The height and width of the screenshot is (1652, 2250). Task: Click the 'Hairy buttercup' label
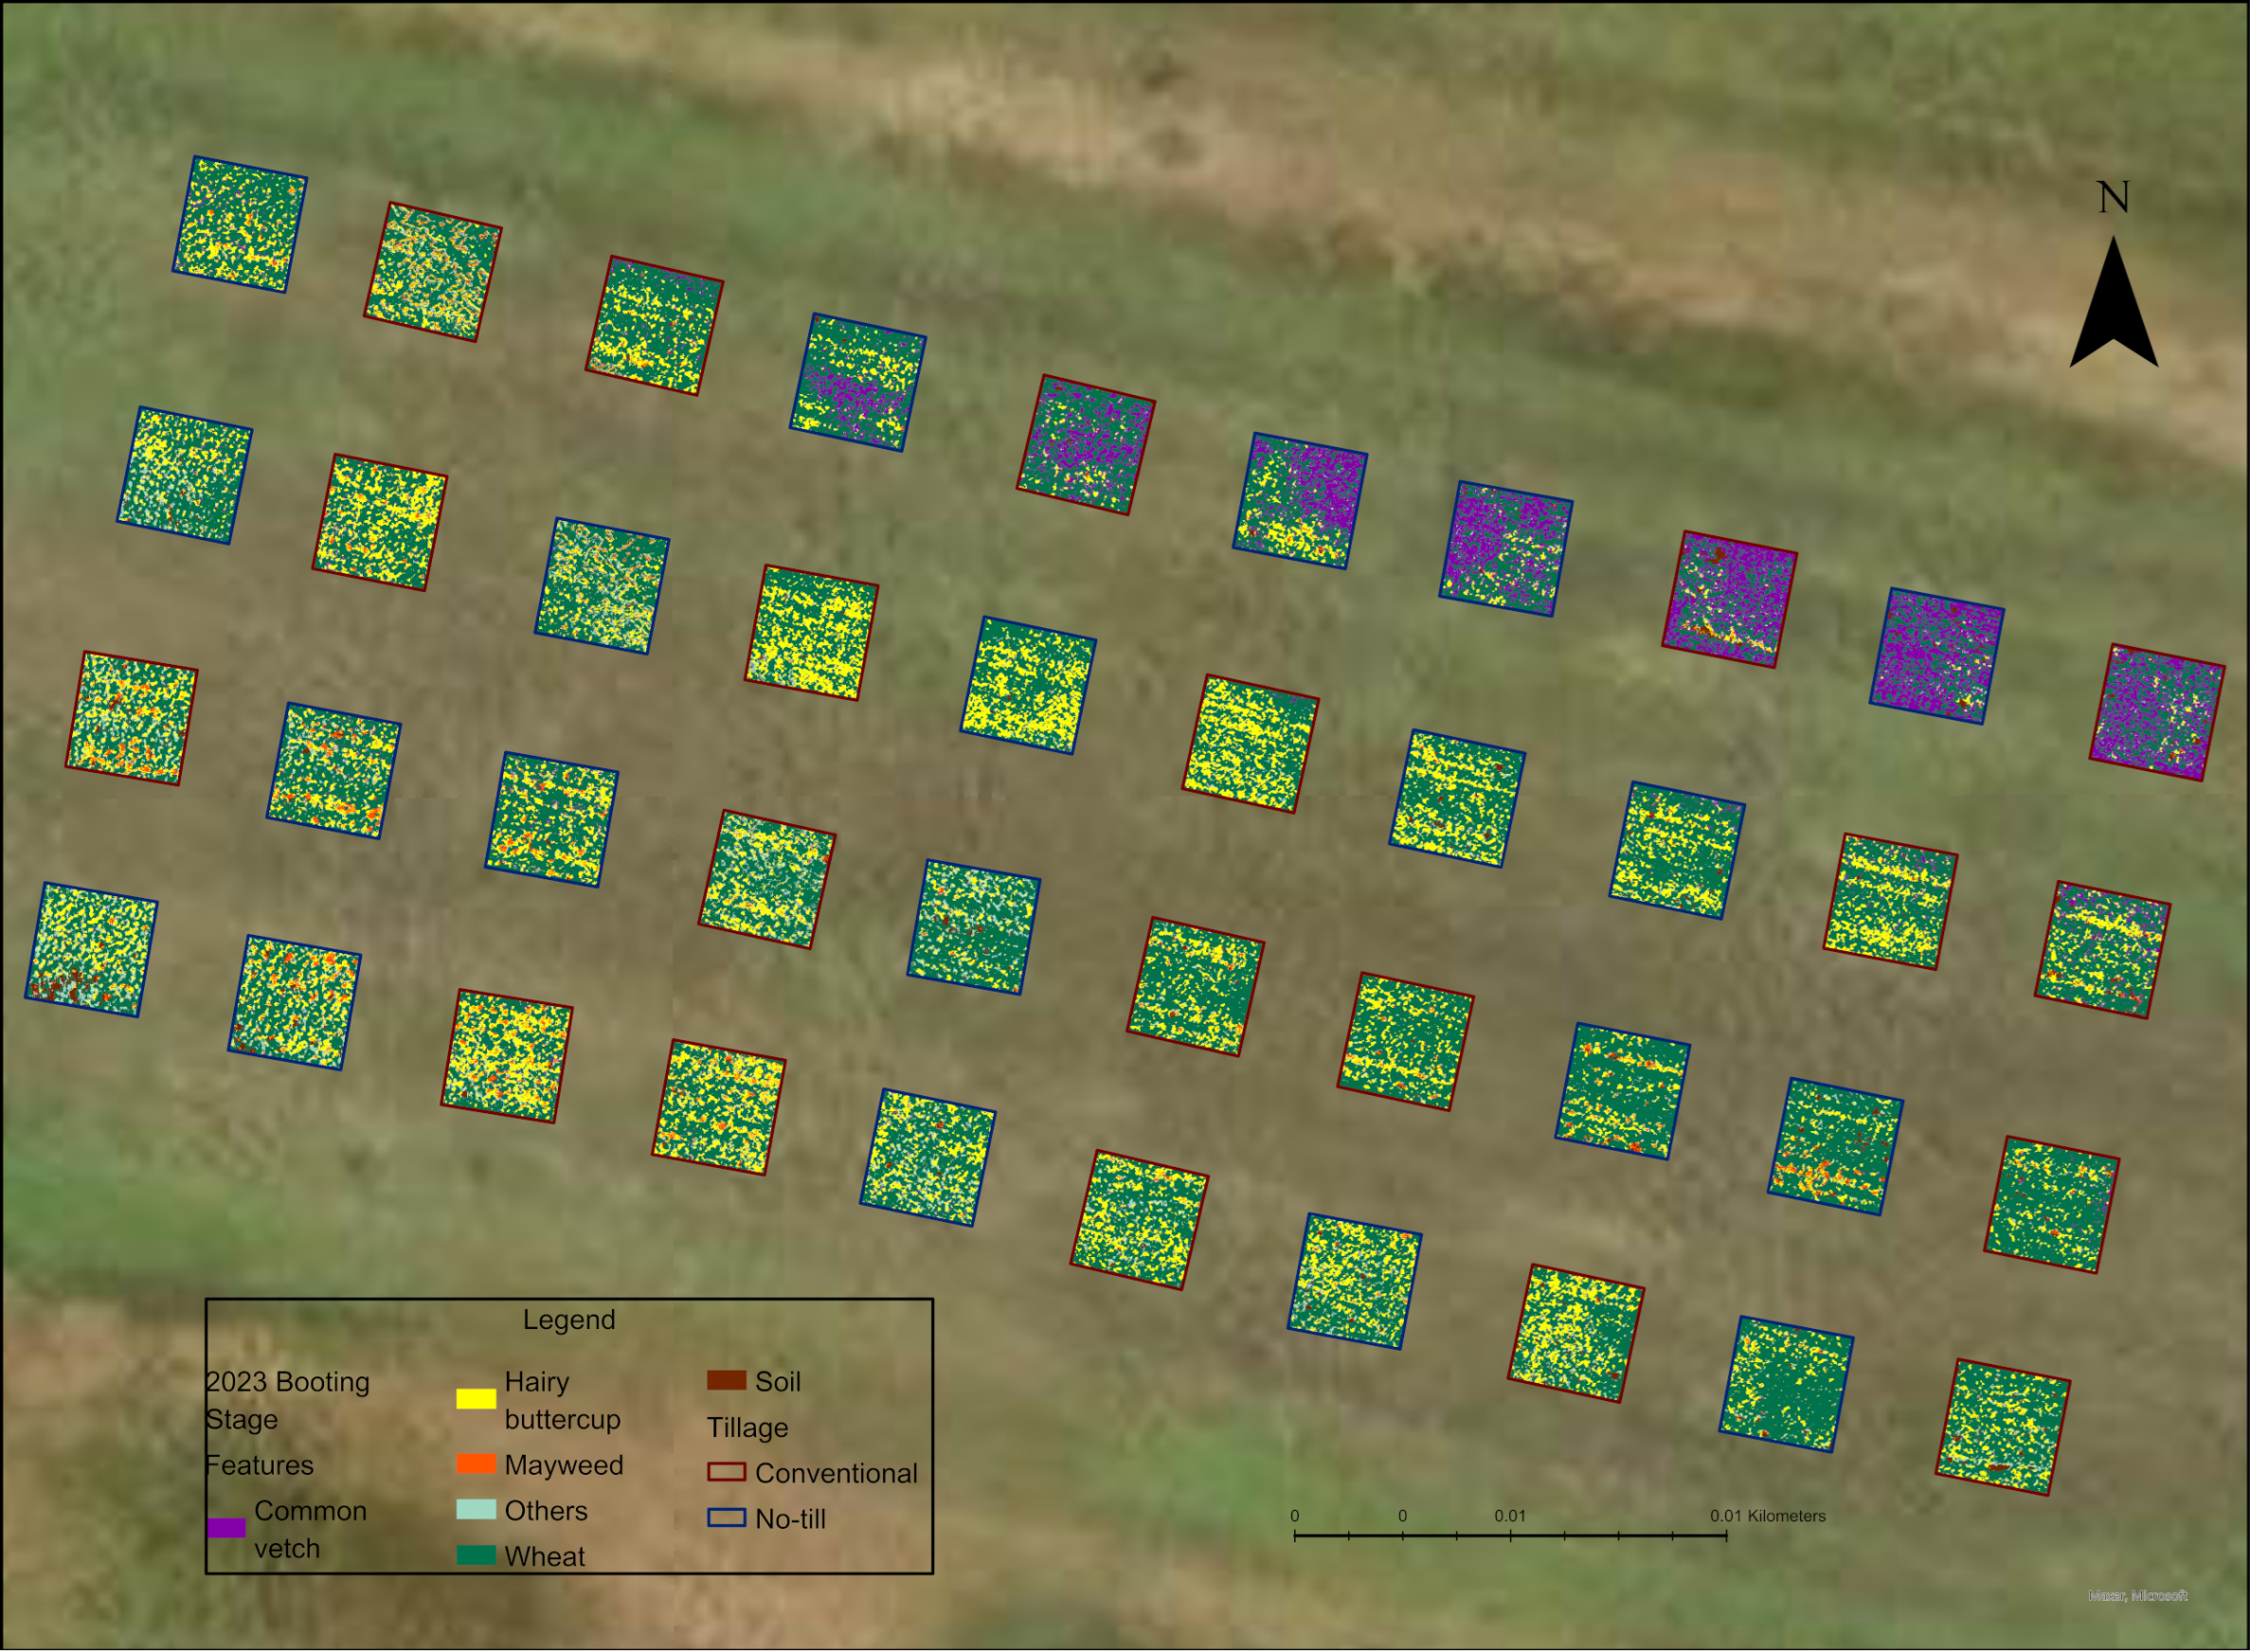[x=563, y=1400]
